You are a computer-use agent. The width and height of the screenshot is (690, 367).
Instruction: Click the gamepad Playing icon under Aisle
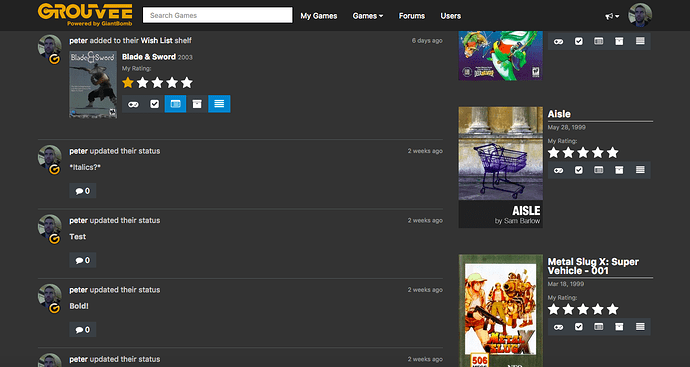pos(558,170)
